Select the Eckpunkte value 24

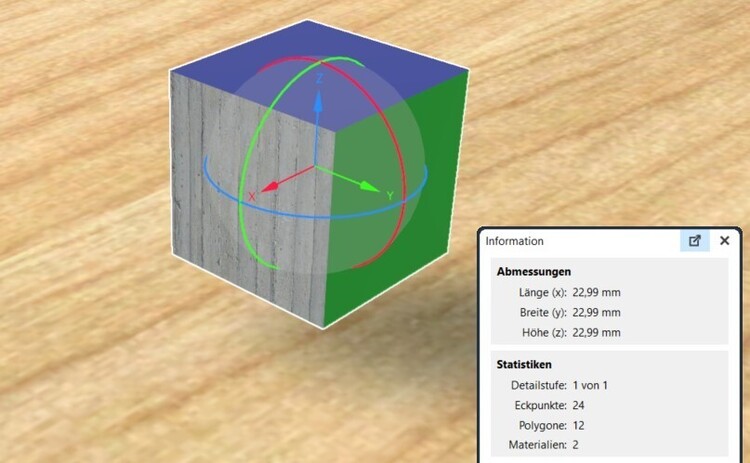[578, 405]
